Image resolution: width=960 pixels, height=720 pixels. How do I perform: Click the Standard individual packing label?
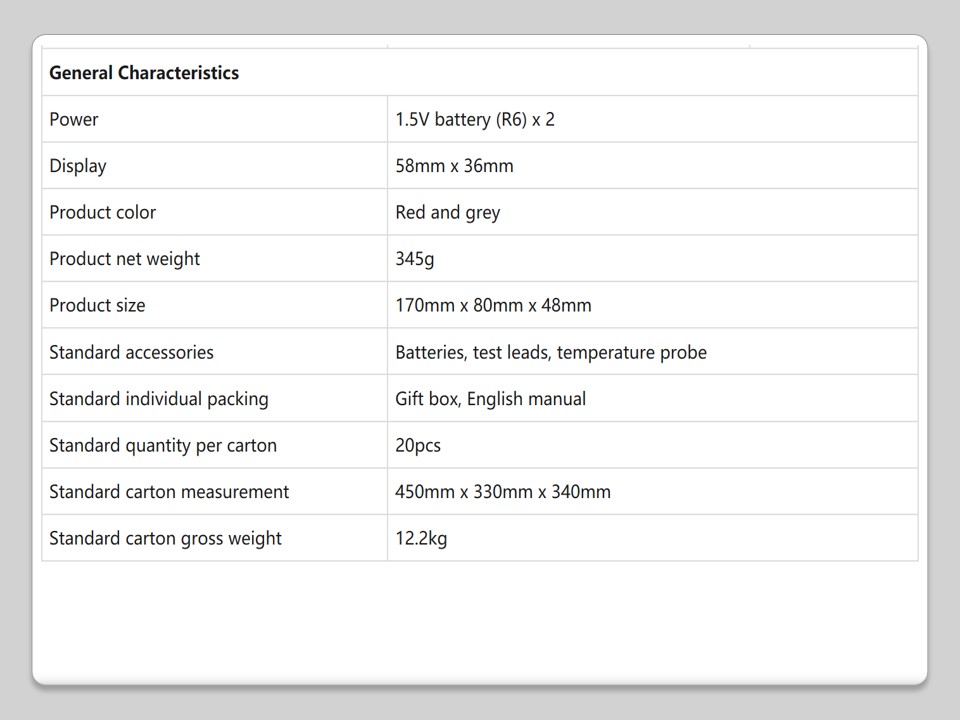tap(159, 399)
